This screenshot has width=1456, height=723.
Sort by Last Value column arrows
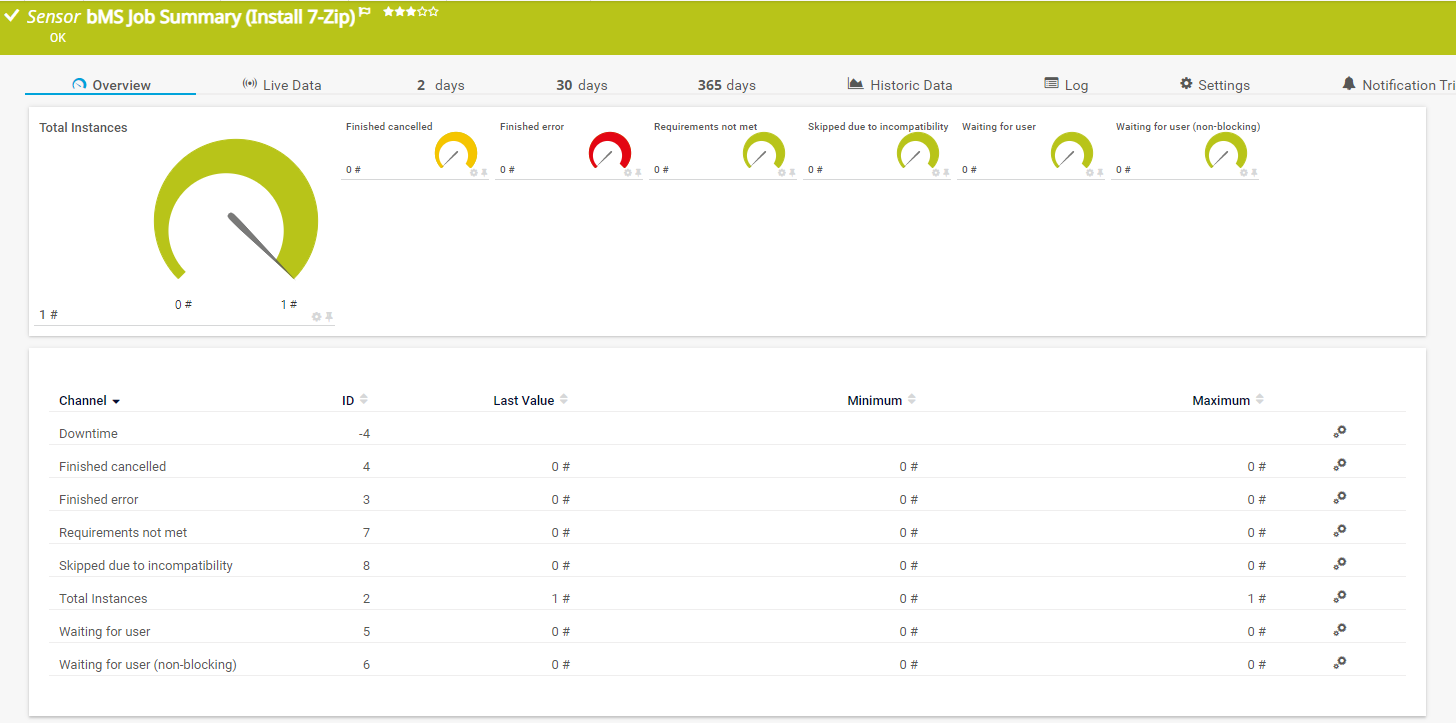[564, 400]
